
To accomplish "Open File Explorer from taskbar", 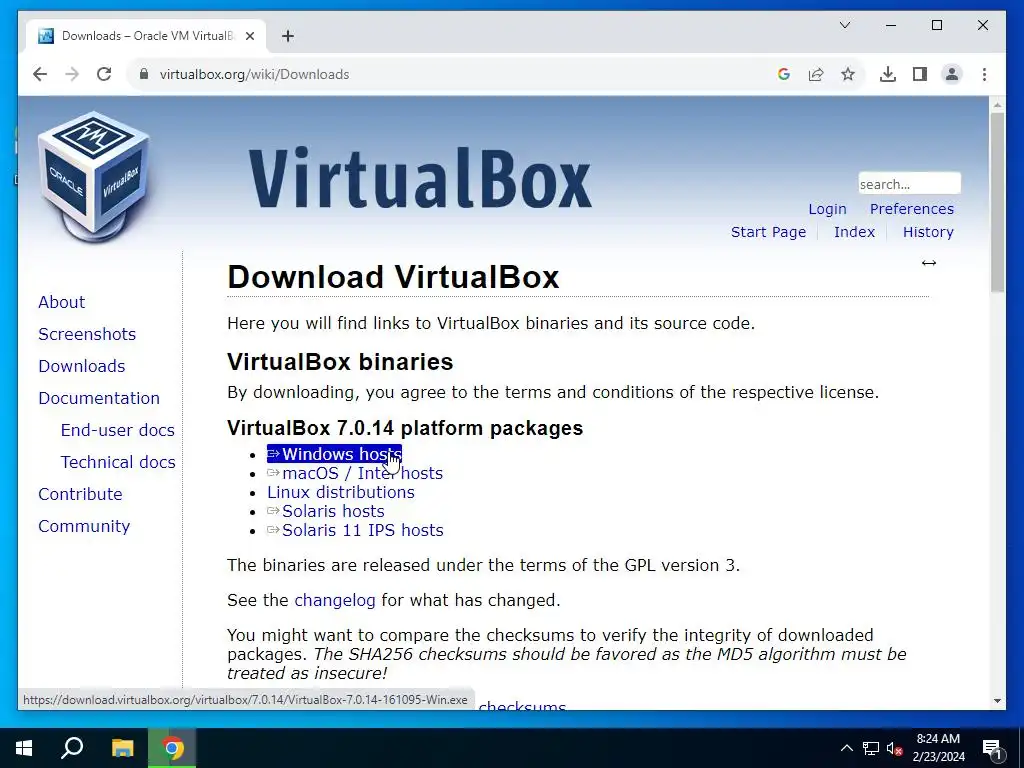I will [x=122, y=748].
